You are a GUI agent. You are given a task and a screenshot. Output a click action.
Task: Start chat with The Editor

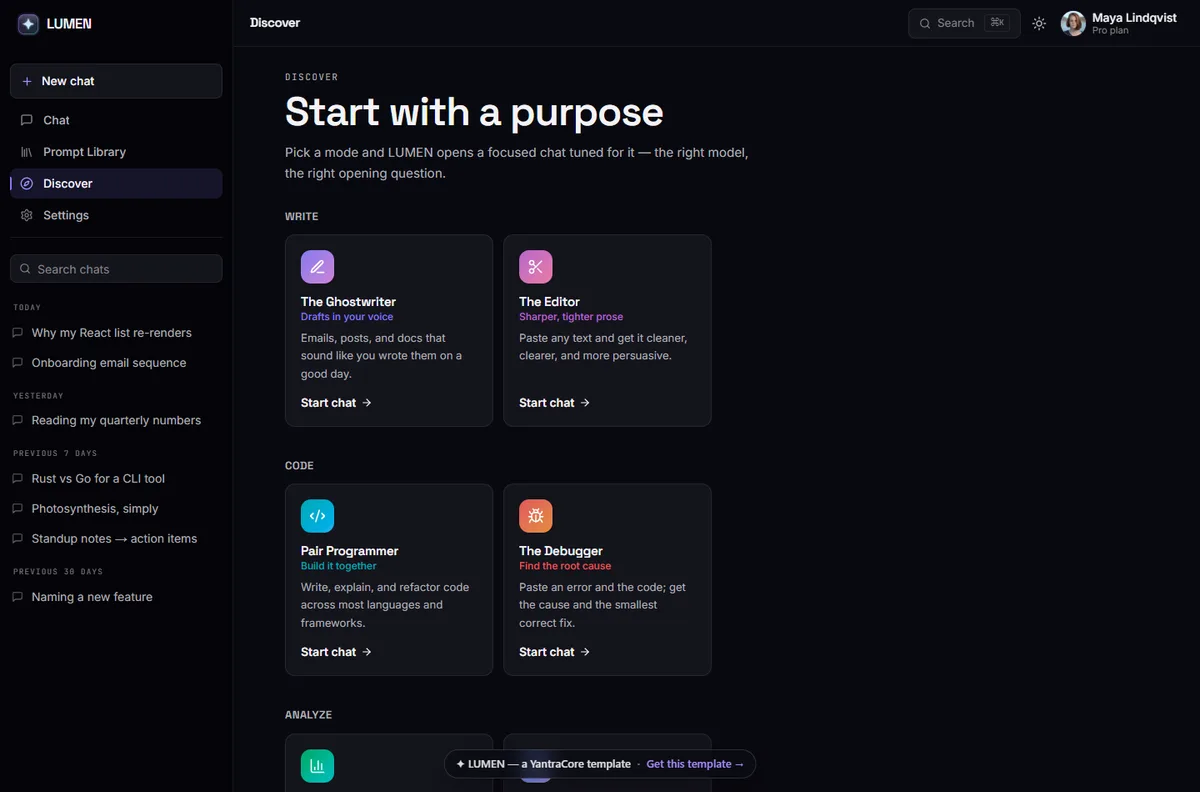coord(554,403)
